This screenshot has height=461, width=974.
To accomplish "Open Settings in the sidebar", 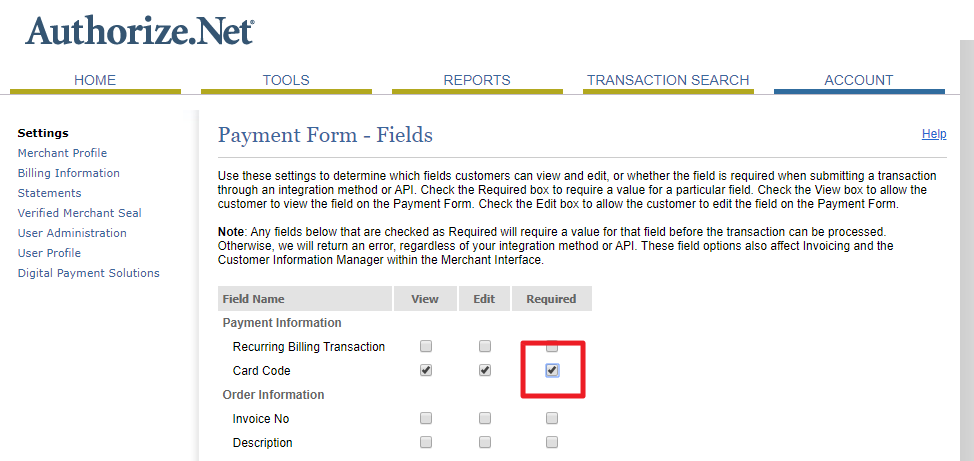I will [x=43, y=133].
